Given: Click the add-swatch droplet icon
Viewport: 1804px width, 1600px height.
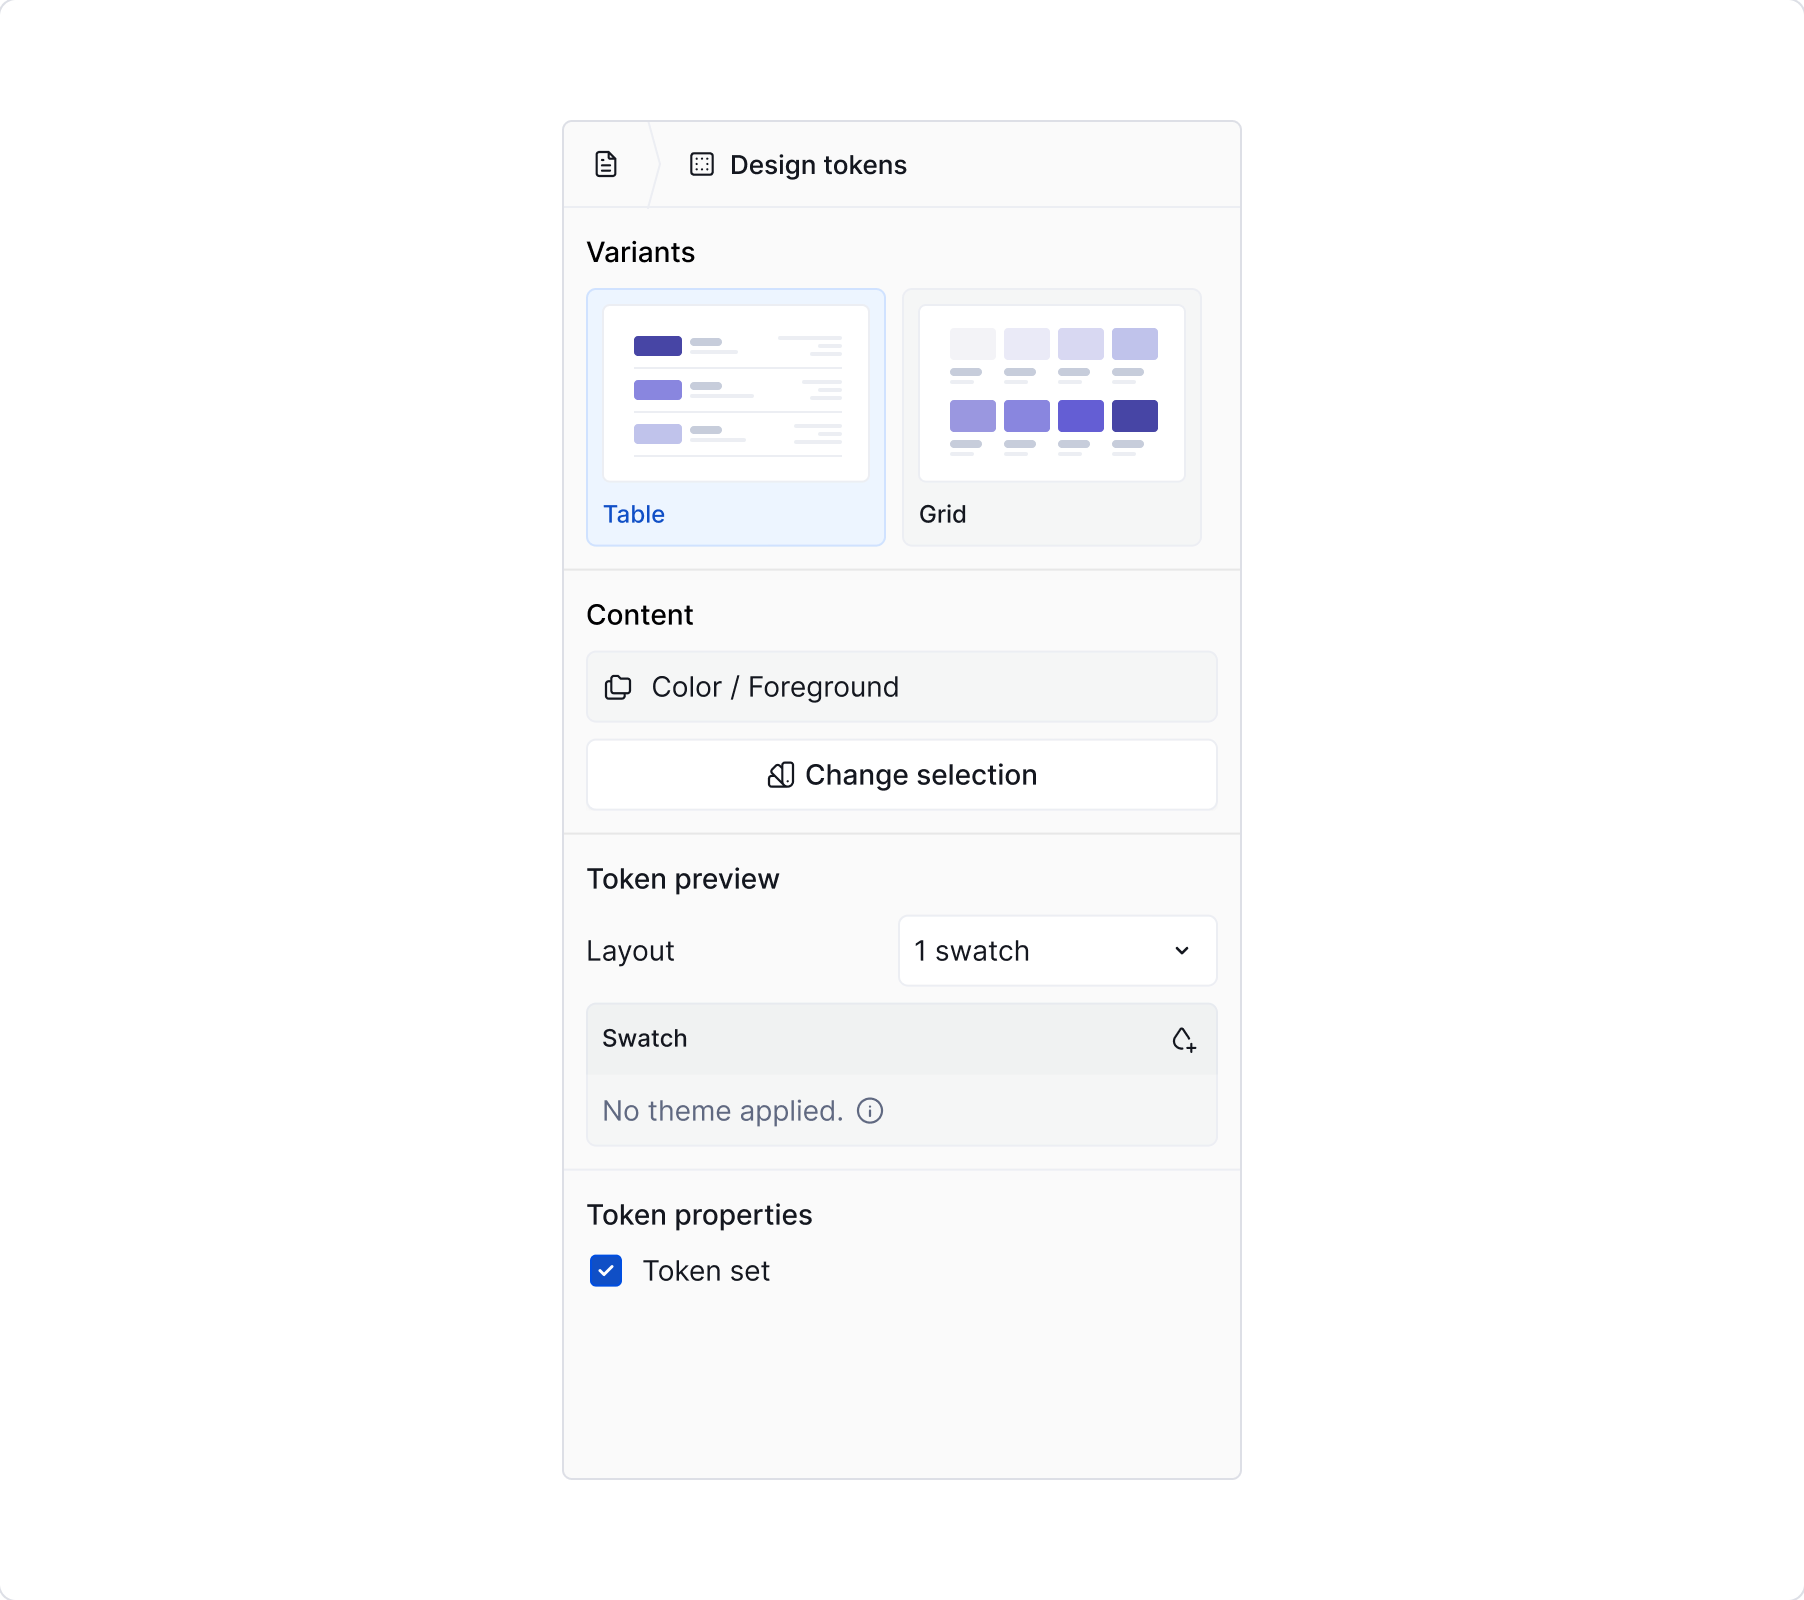Looking at the screenshot, I should click(1184, 1039).
